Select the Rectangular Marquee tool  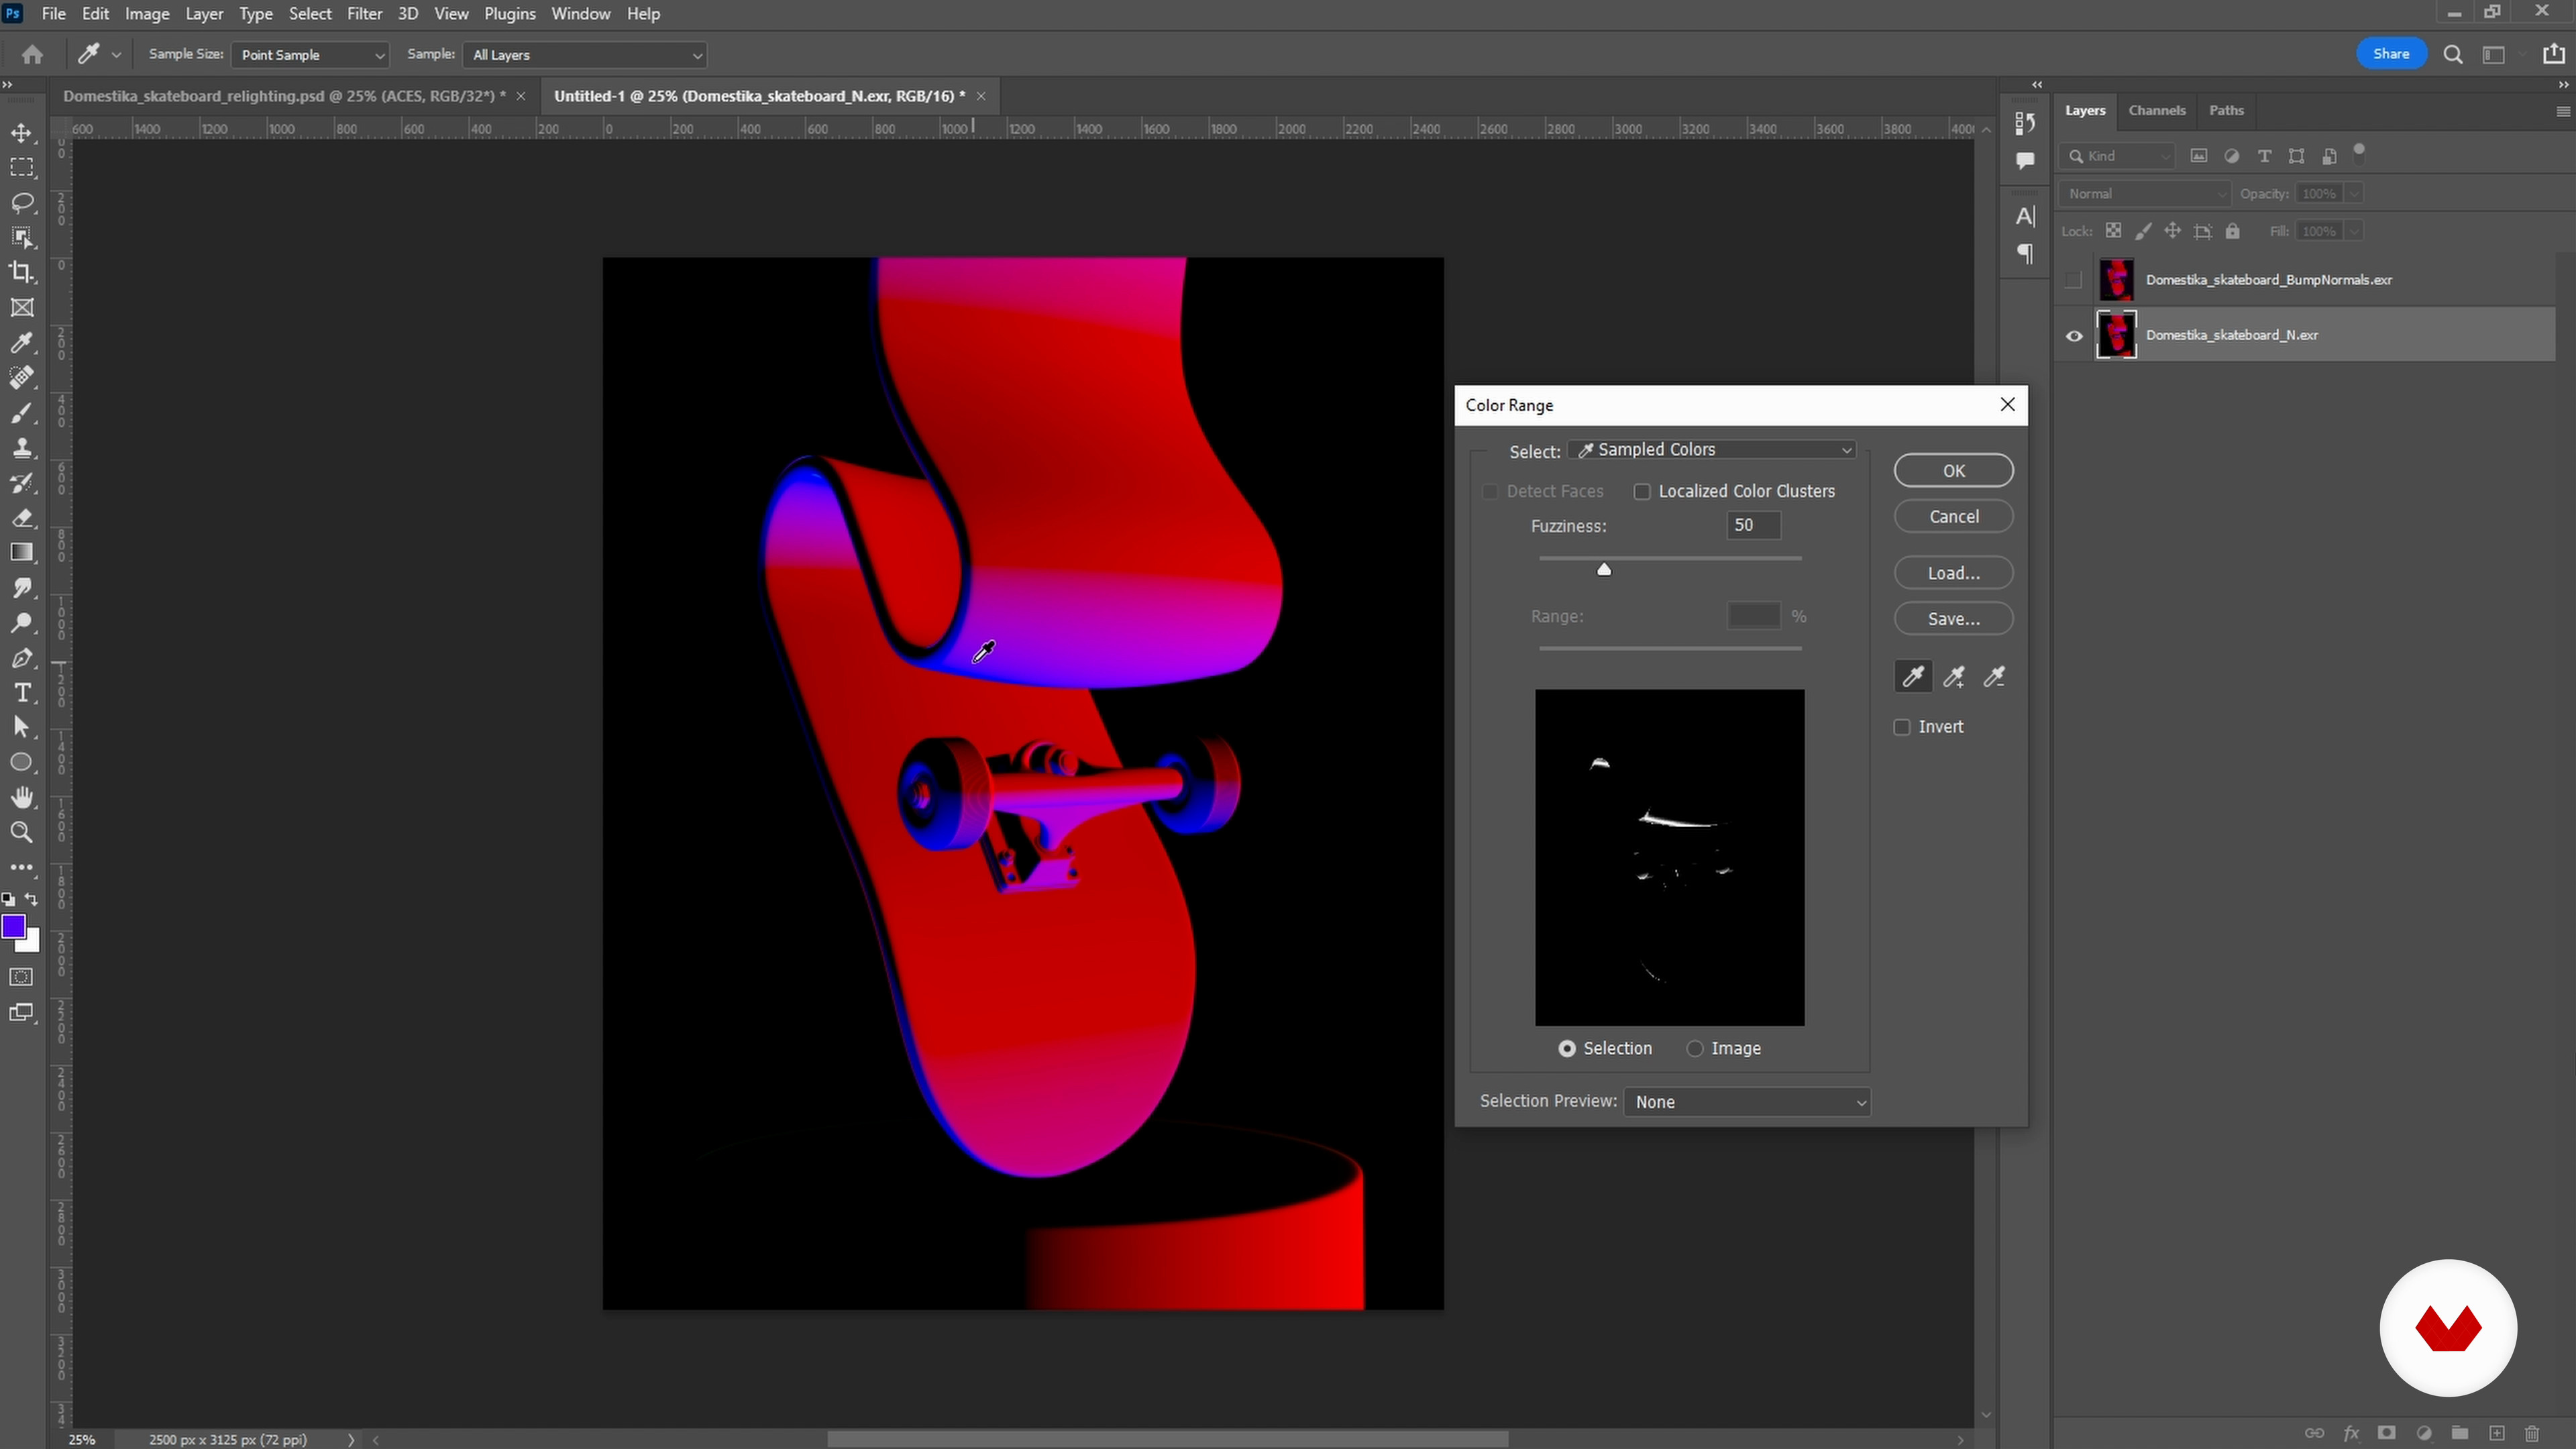click(22, 168)
